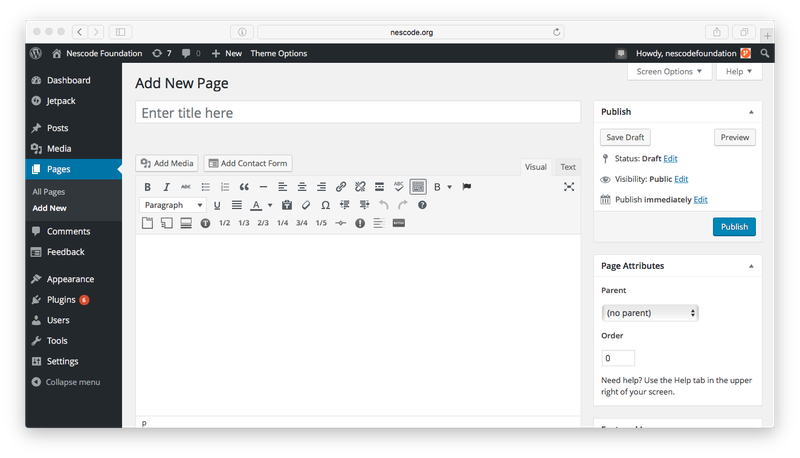Reload page in browser address bar
Screen dimensions: 800x458
point(557,32)
